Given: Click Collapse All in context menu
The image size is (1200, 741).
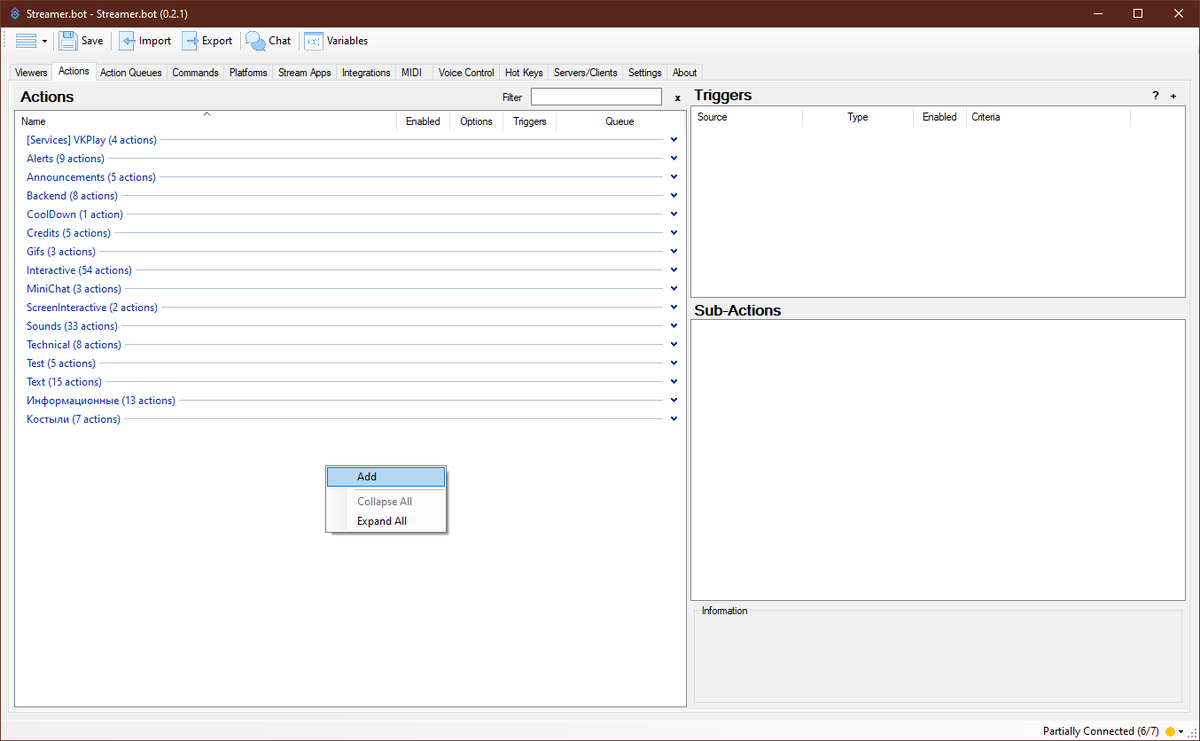Looking at the screenshot, I should pos(386,501).
